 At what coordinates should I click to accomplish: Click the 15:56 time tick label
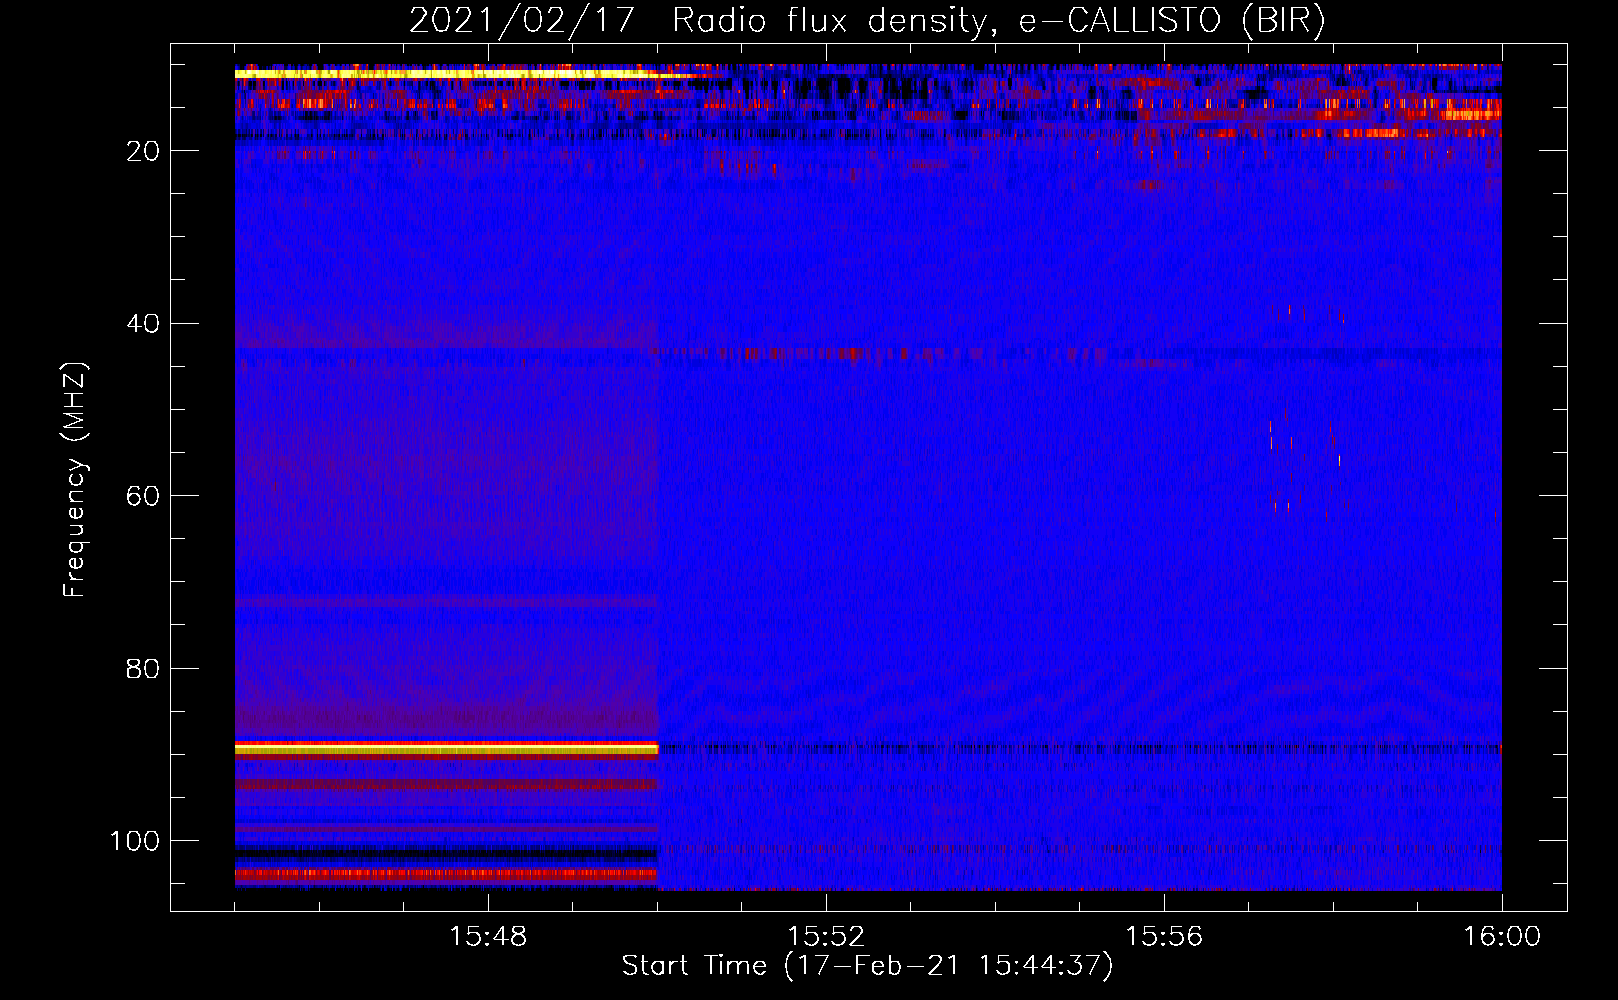click(1164, 937)
